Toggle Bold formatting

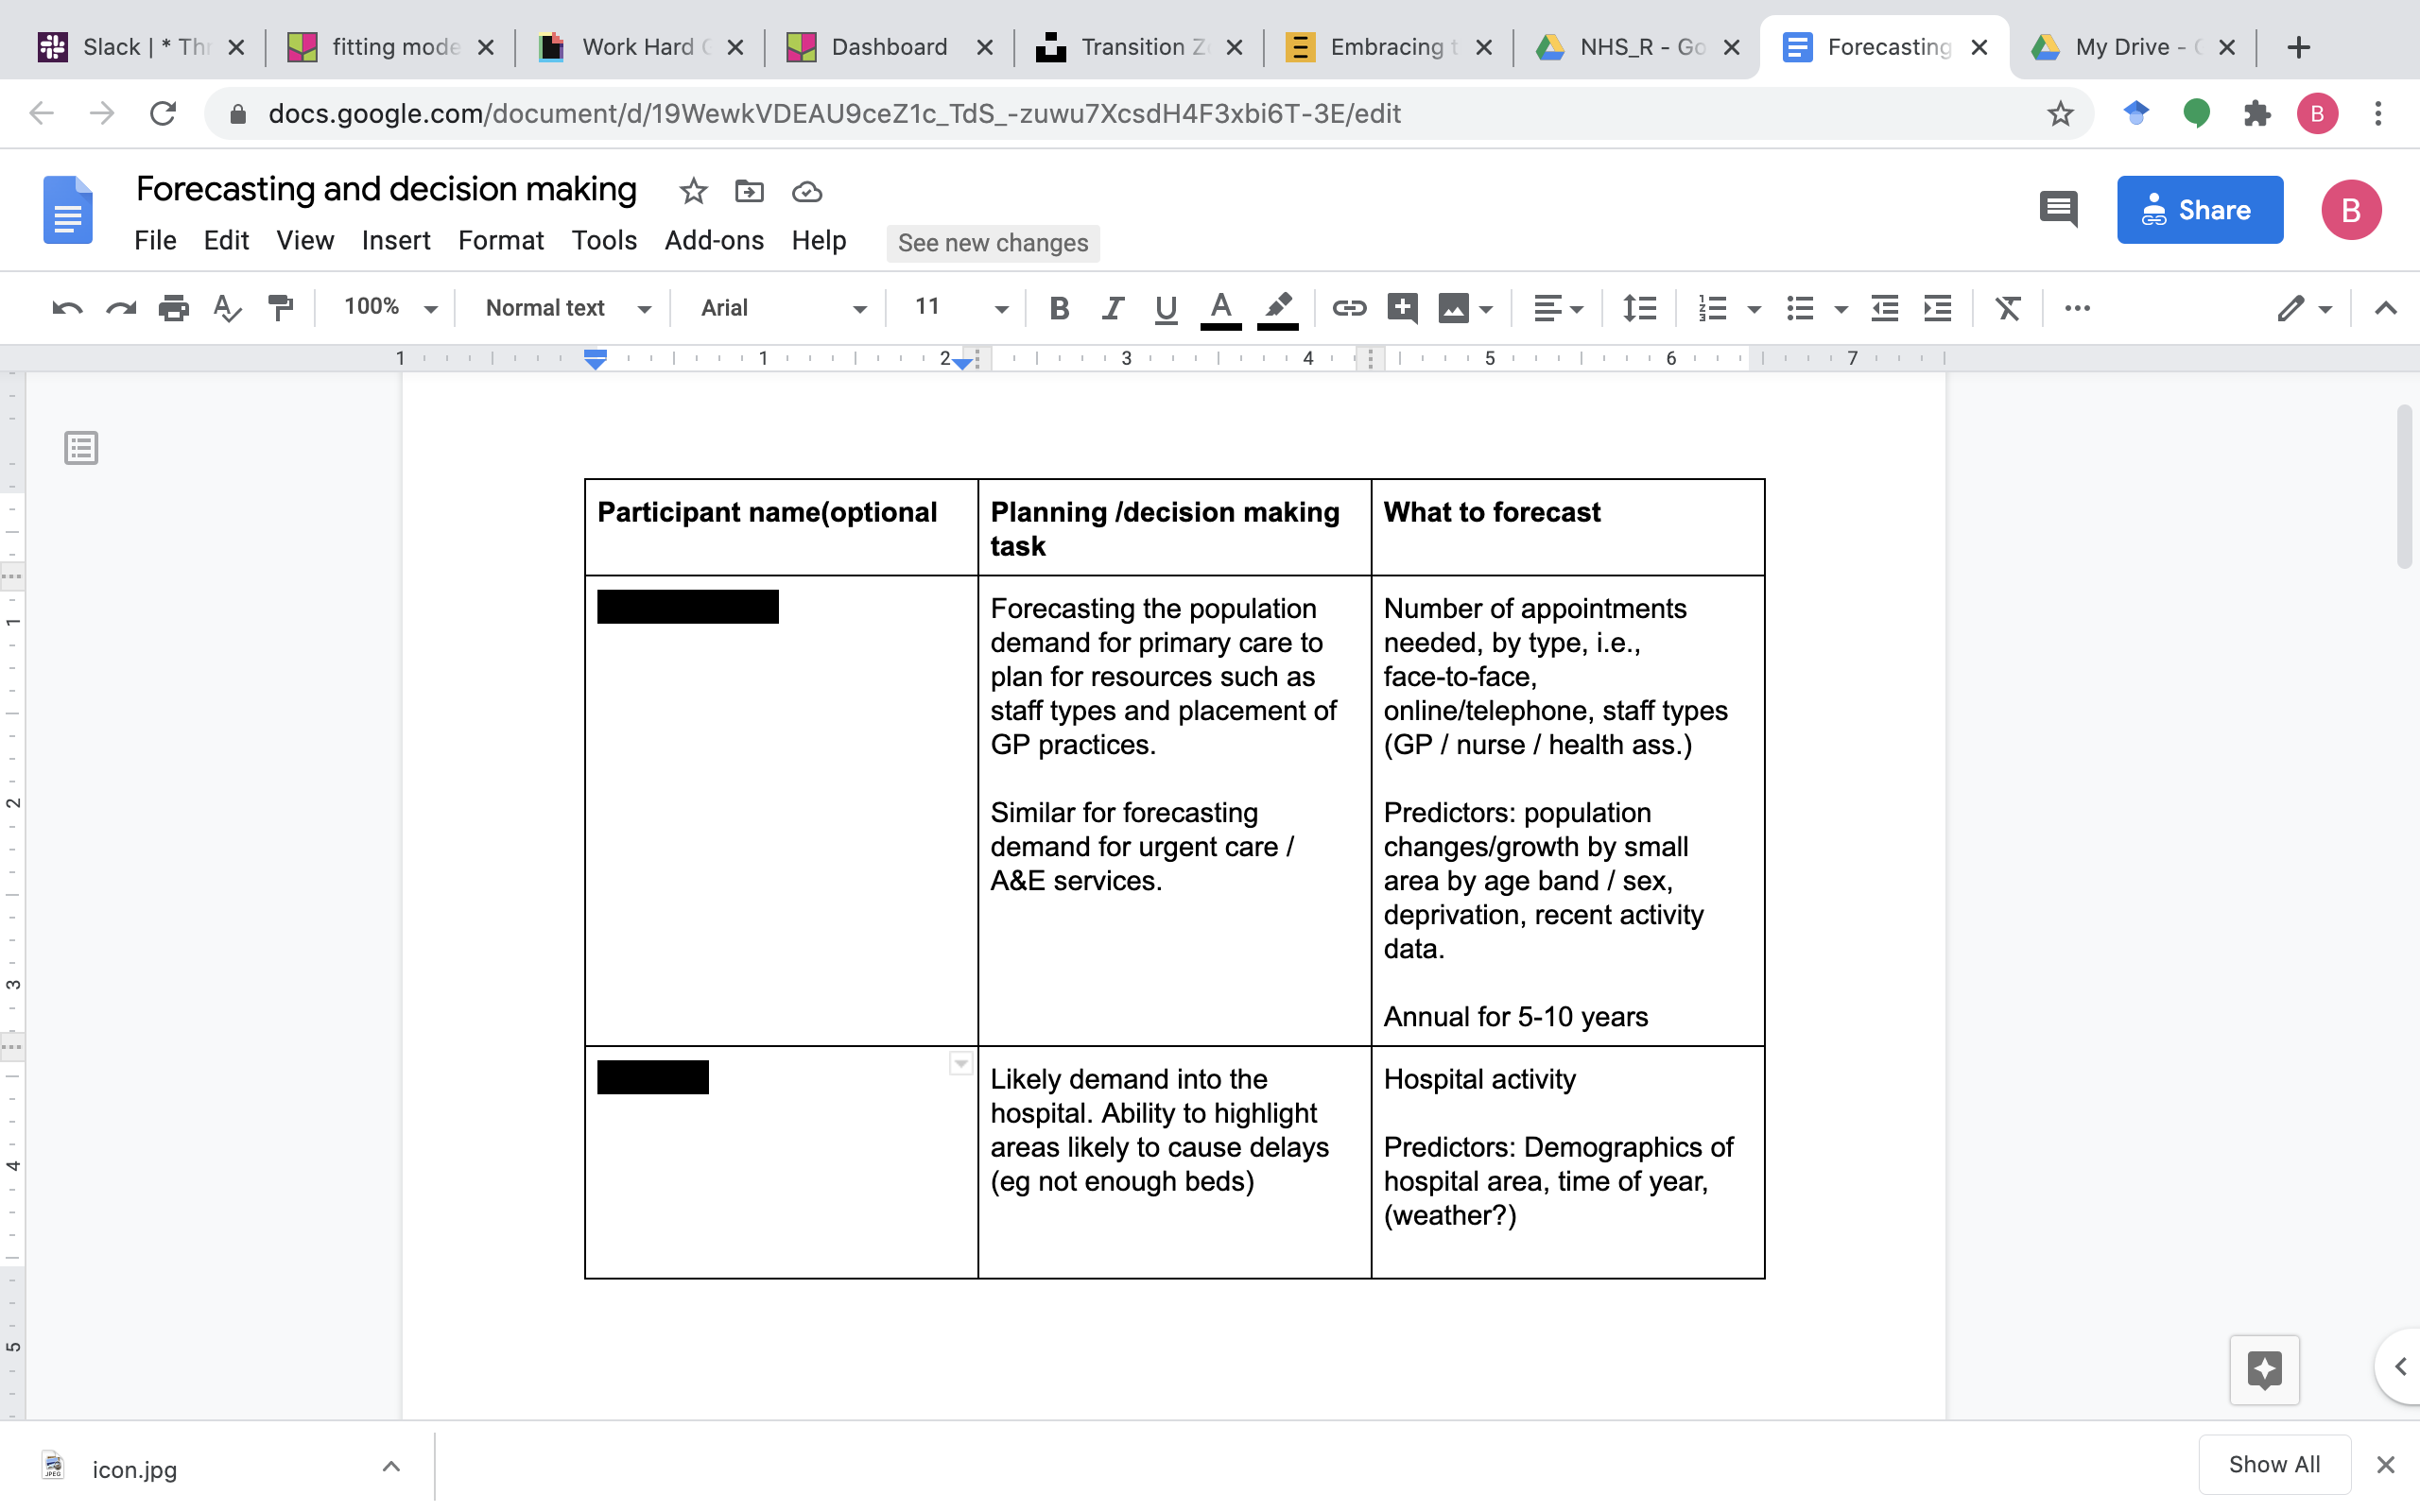[1059, 308]
